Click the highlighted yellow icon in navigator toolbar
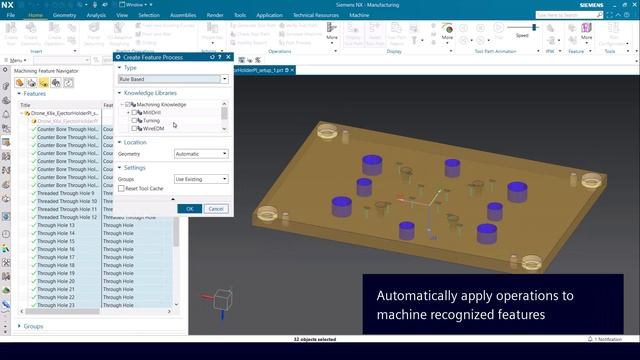Screen dimensions: 640x360 click(x=44, y=83)
